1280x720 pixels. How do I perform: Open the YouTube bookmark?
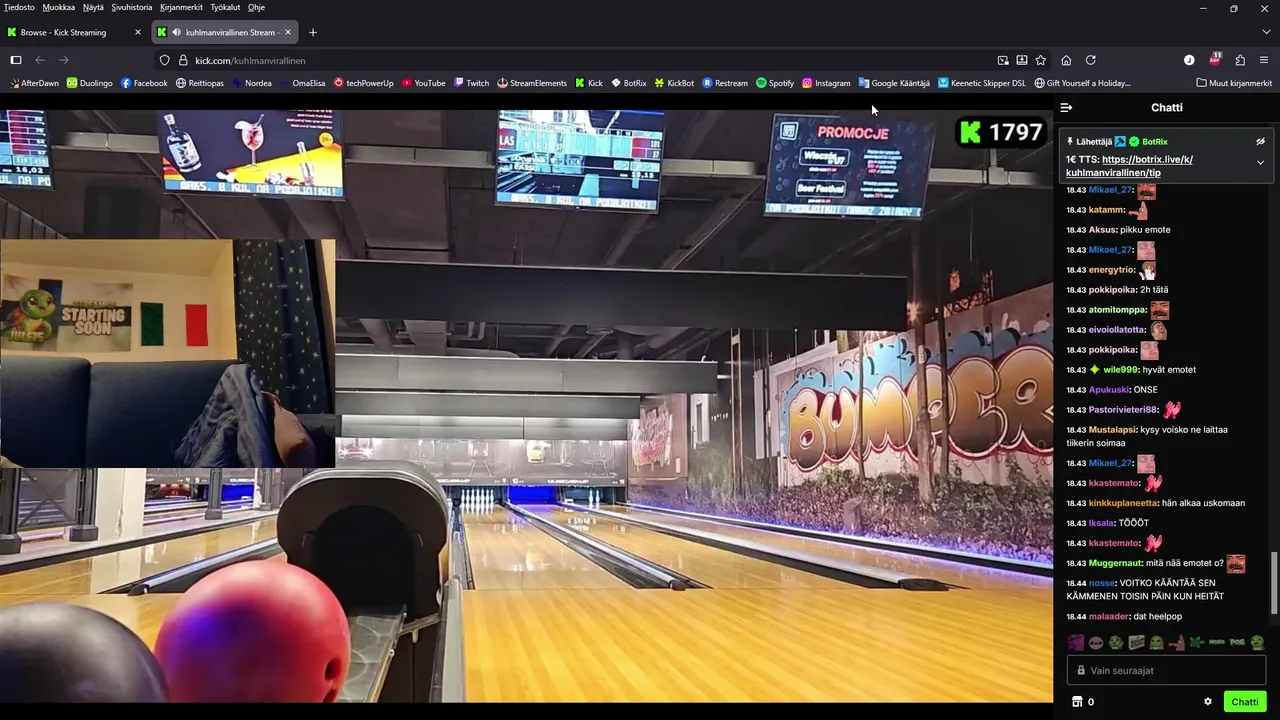(423, 83)
